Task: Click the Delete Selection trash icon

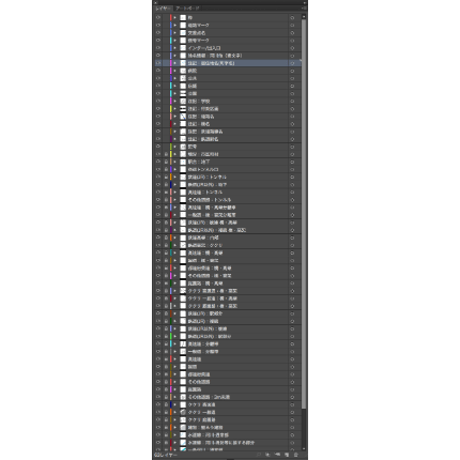Action: click(296, 454)
